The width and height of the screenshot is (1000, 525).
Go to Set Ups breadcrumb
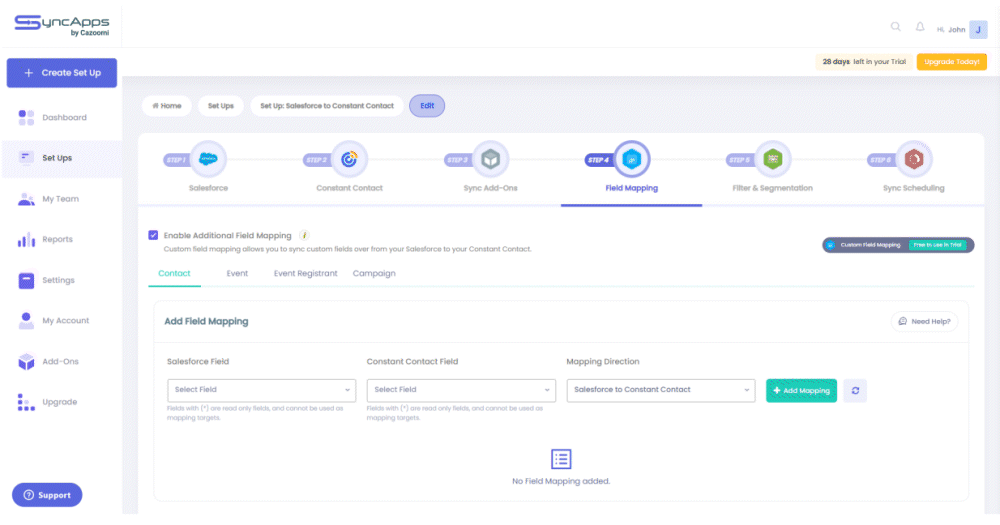click(221, 106)
